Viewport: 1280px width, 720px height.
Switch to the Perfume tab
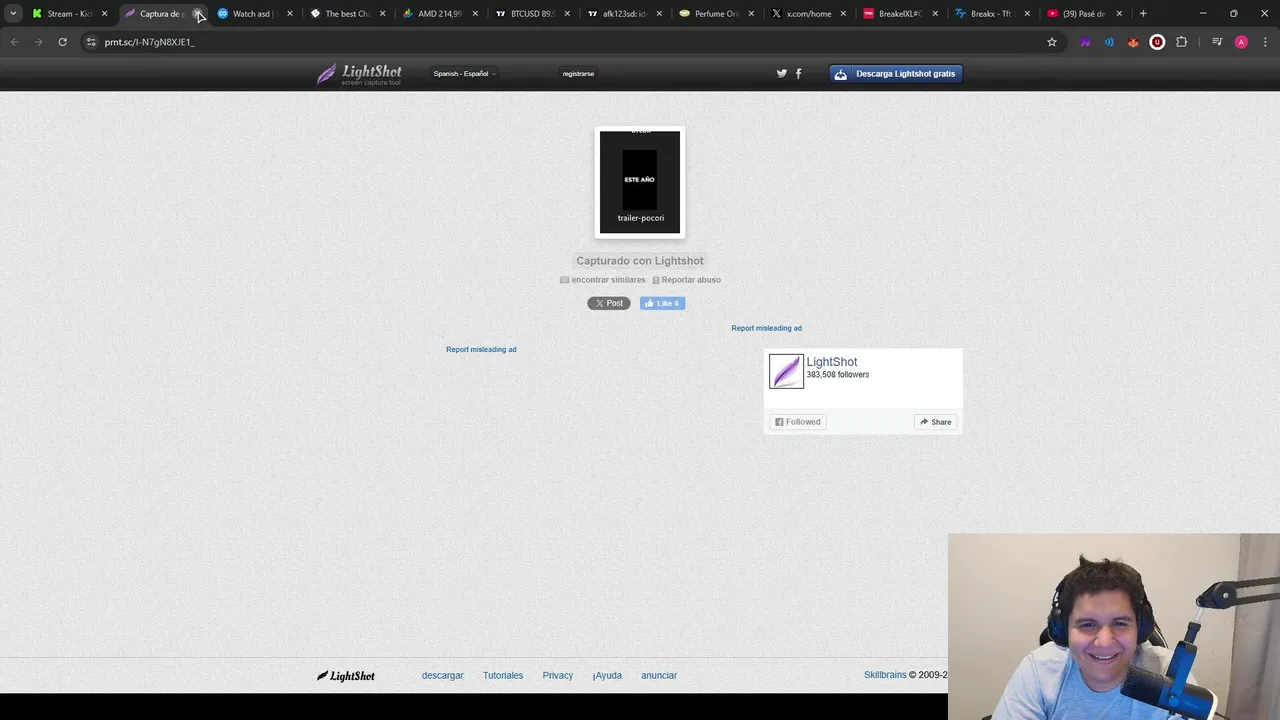pyautogui.click(x=716, y=14)
